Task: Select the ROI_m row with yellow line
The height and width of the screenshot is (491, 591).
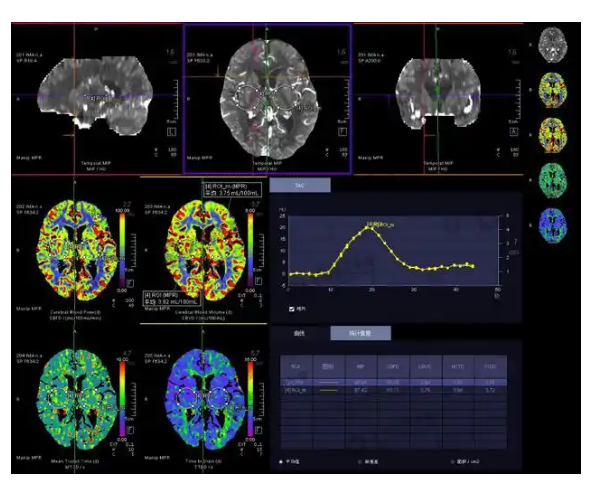Action: (x=393, y=390)
